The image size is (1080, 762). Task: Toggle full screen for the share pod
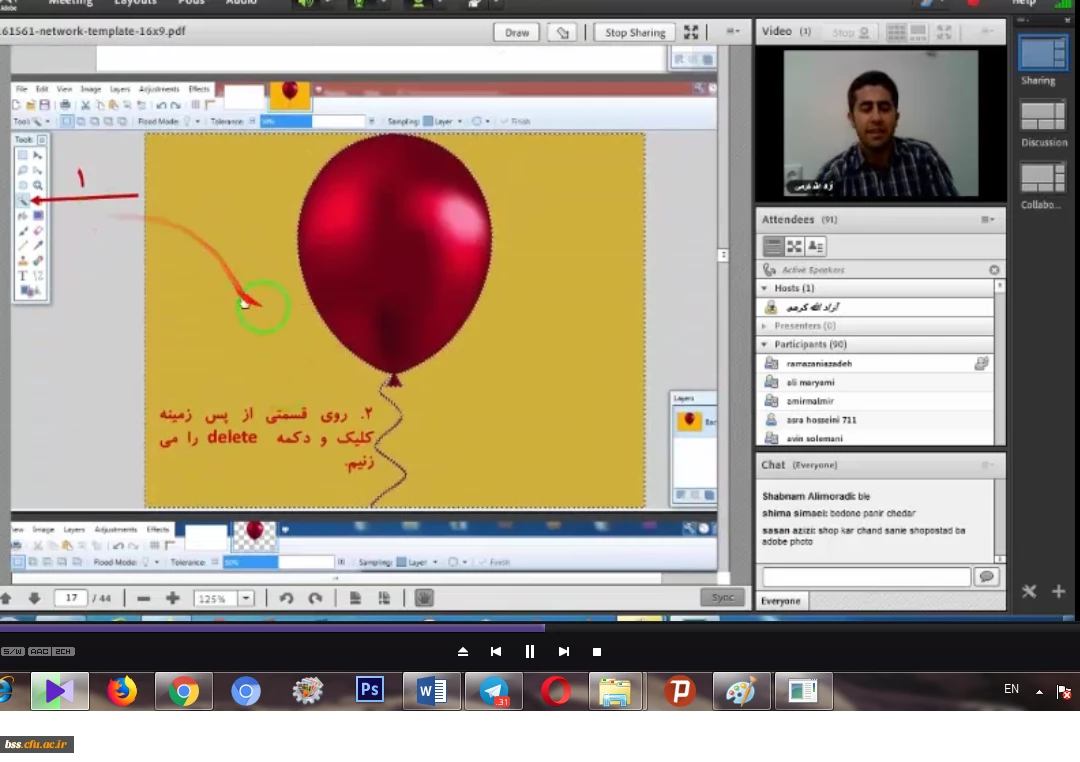(x=691, y=32)
